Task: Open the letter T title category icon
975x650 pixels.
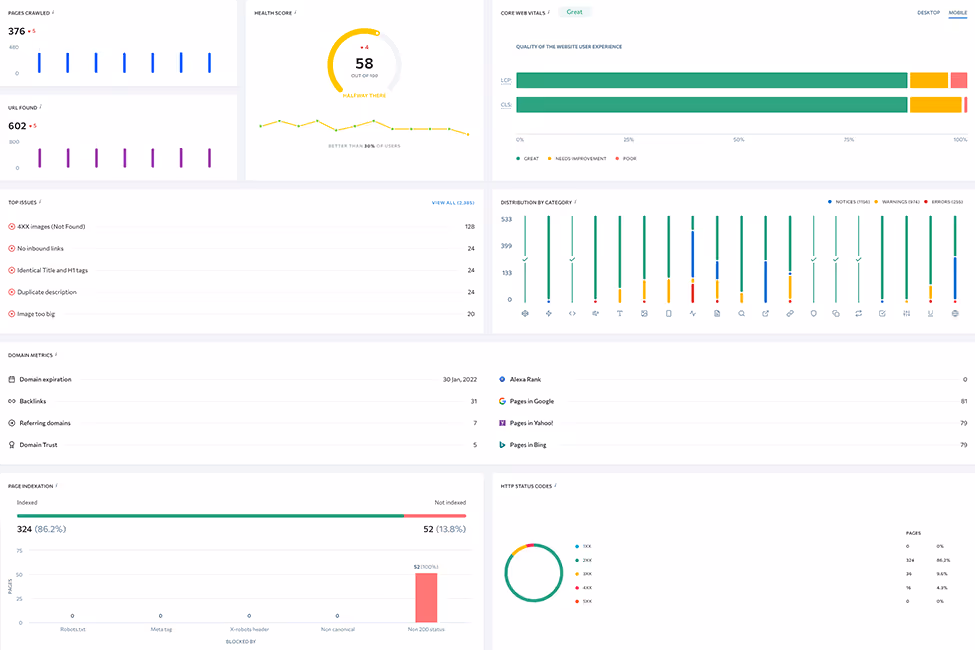Action: [619, 313]
